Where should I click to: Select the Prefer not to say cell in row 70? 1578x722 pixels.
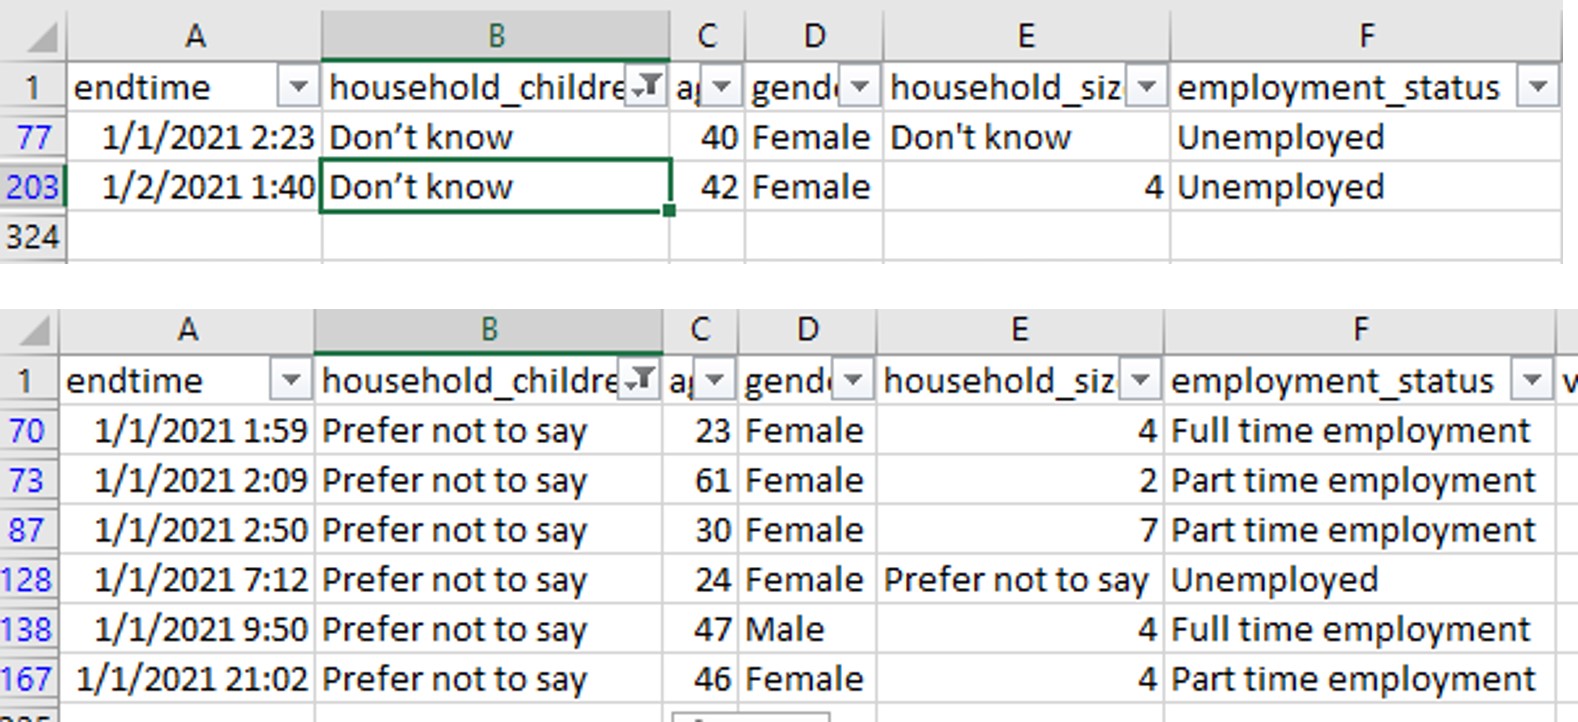click(489, 430)
